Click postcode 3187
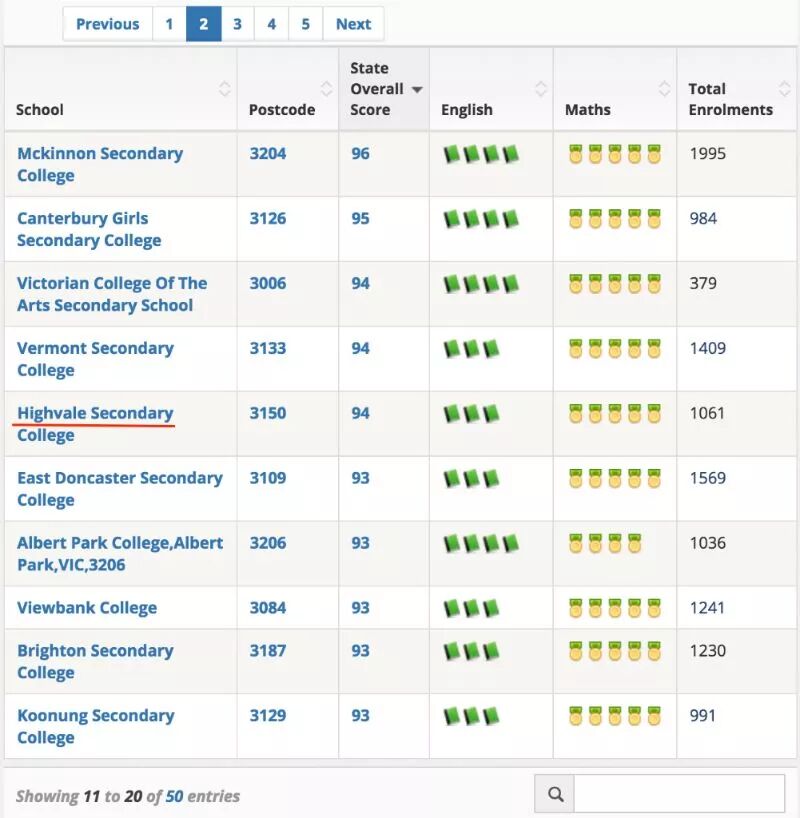 click(268, 651)
